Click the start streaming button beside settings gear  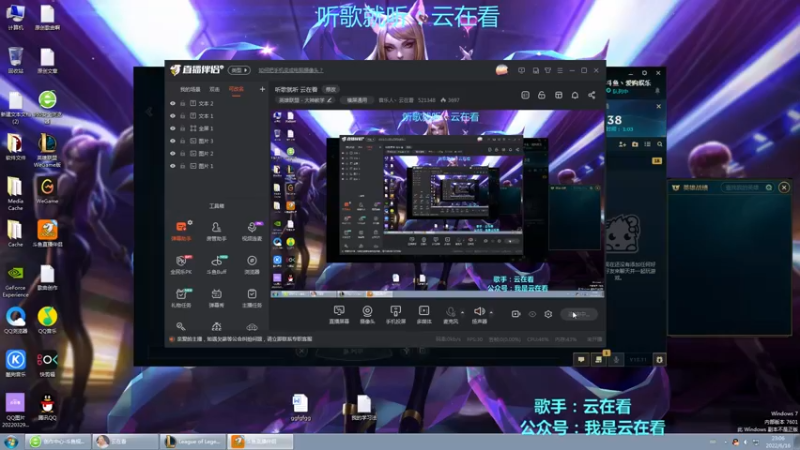tap(579, 314)
